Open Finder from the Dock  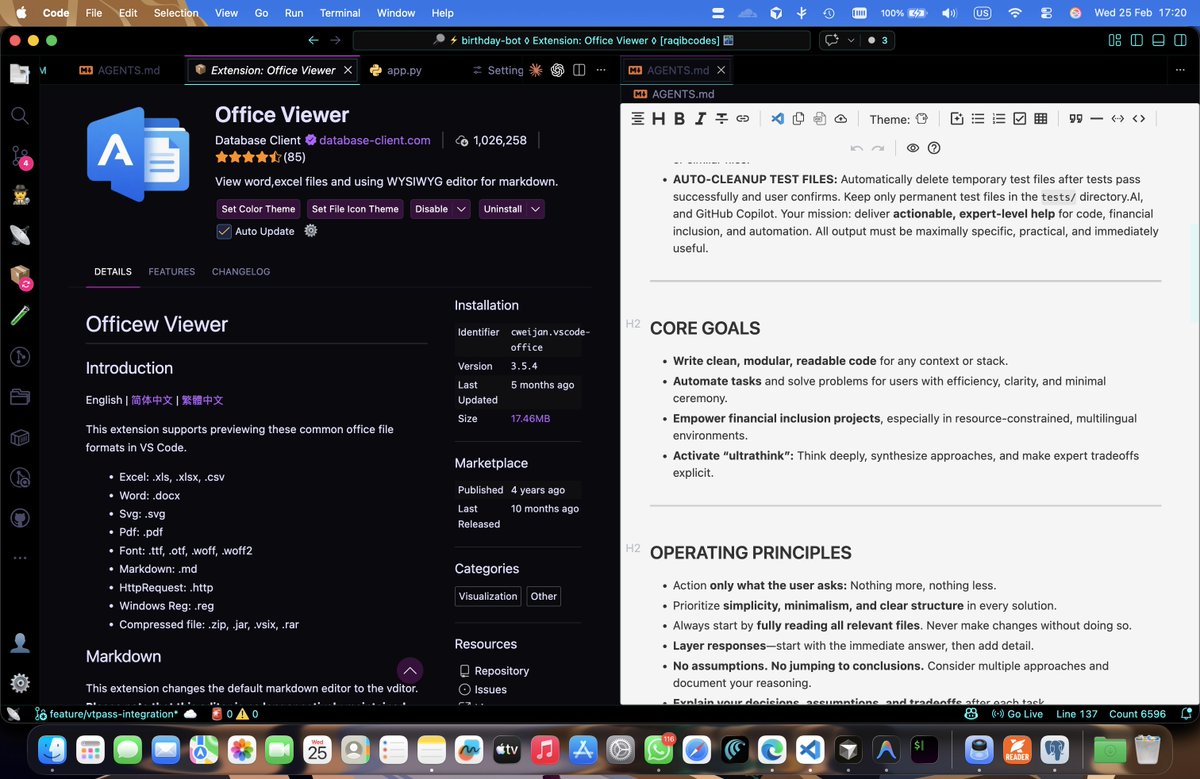pyautogui.click(x=52, y=750)
